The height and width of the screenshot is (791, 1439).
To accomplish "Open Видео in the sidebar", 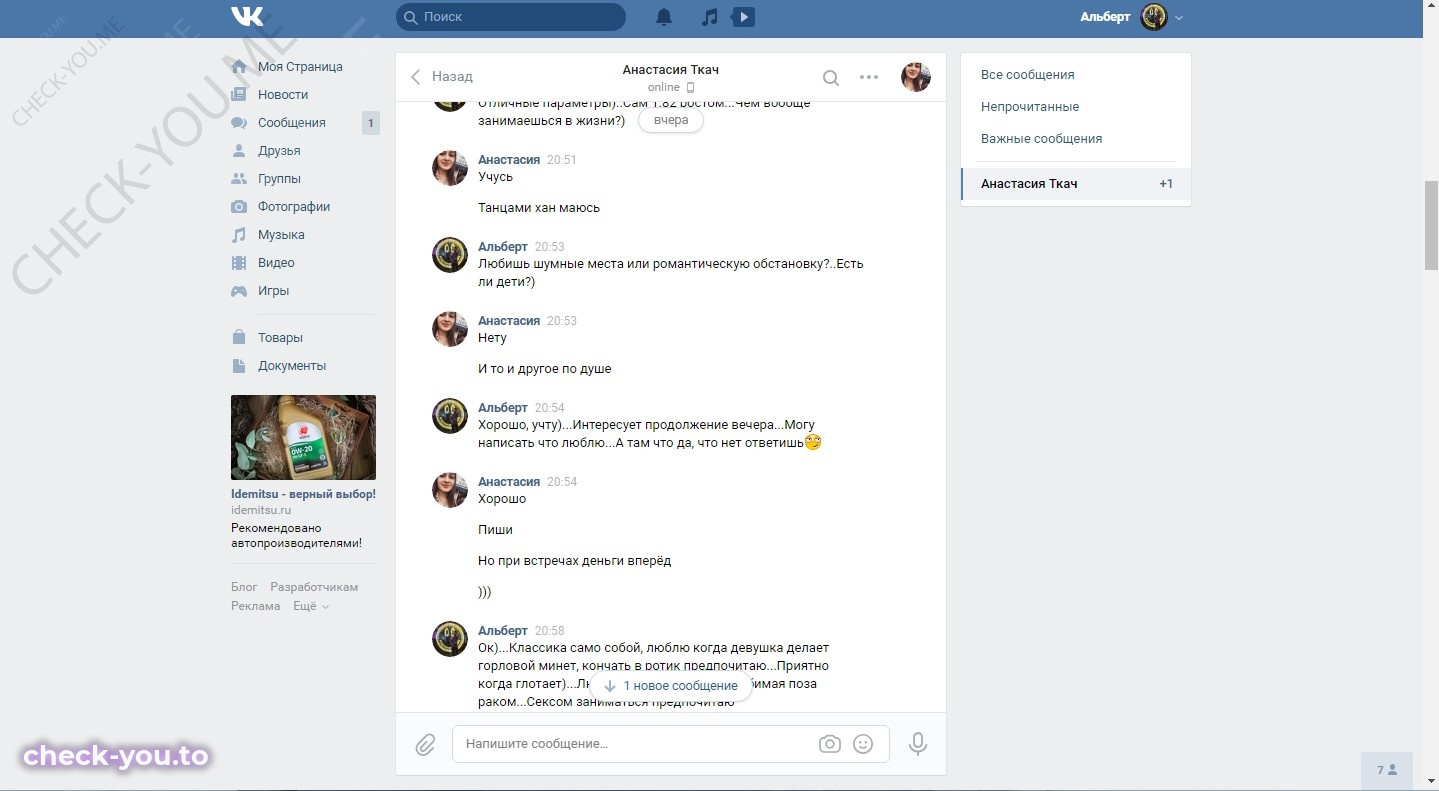I will point(276,263).
